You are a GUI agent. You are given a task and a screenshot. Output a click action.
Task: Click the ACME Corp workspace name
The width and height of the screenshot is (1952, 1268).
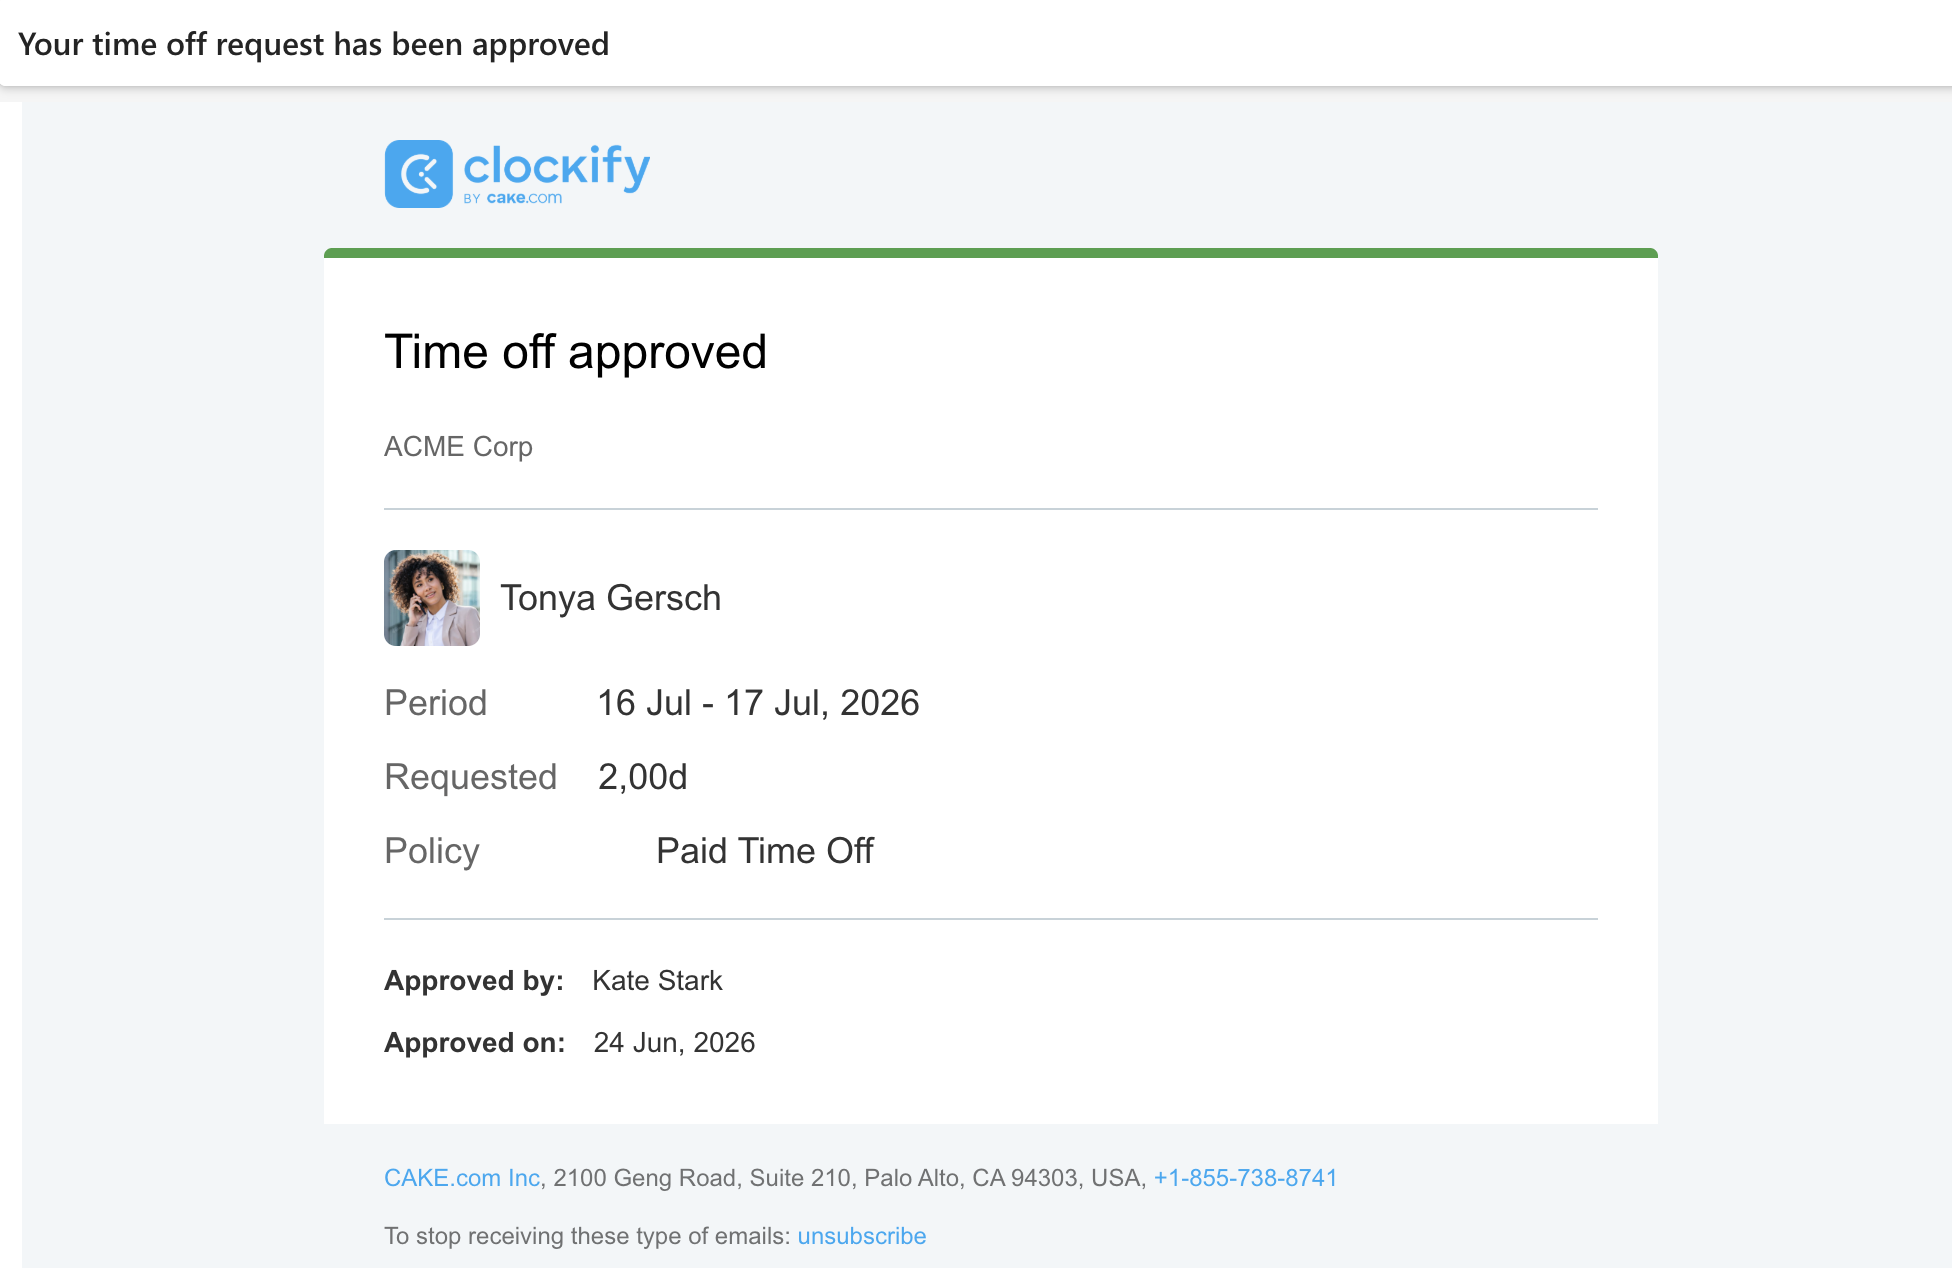tap(459, 447)
